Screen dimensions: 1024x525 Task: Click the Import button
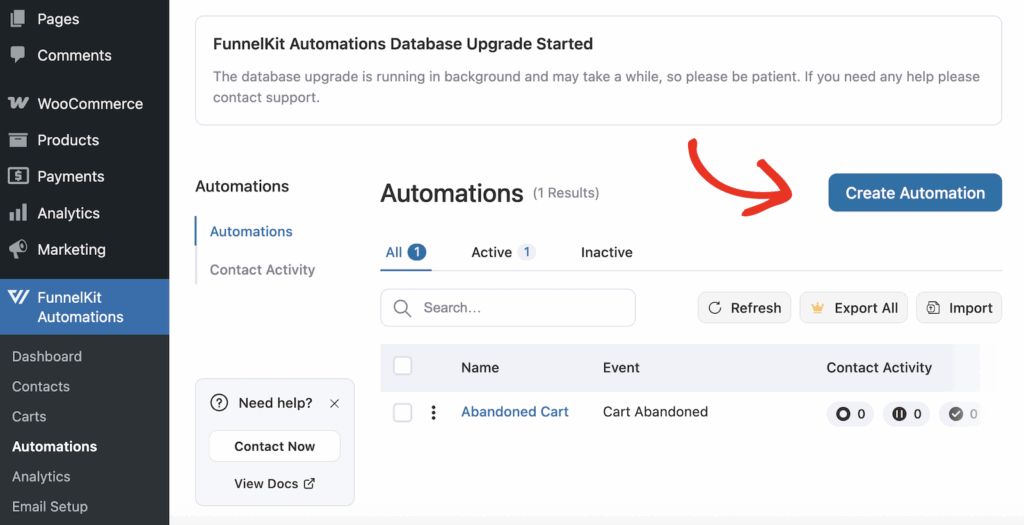[959, 308]
